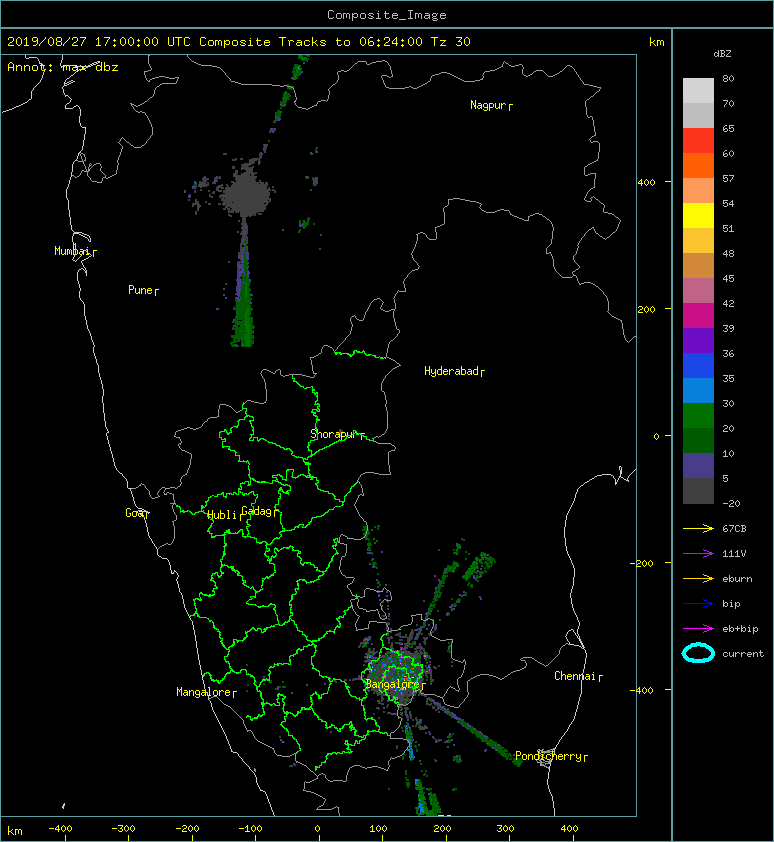Screen dimensions: 774x842
Task: Click the 'current' legend label
Action: point(743,654)
